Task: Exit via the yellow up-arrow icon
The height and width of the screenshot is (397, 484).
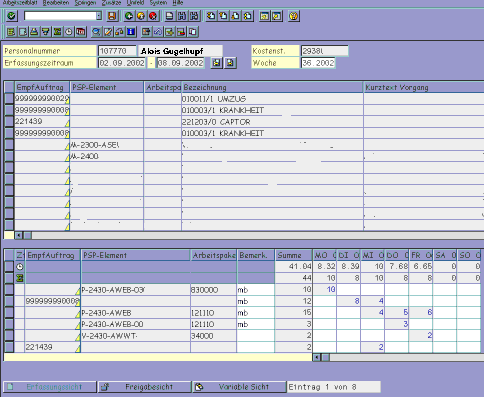Action: tap(141, 16)
